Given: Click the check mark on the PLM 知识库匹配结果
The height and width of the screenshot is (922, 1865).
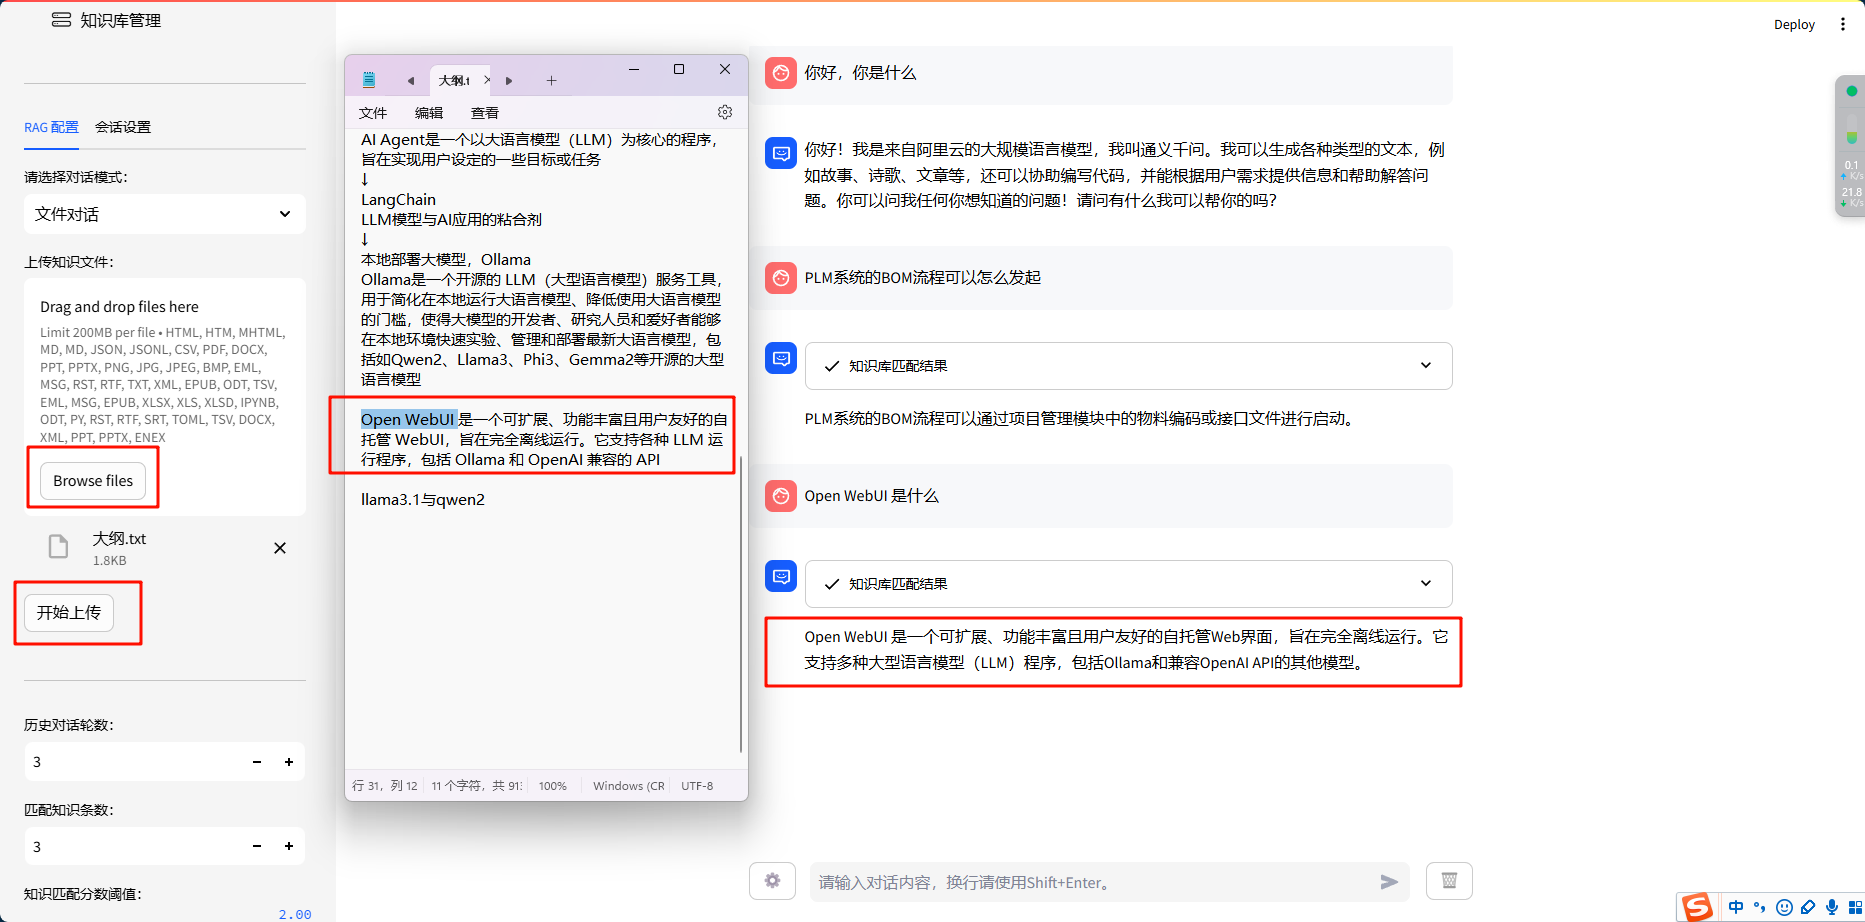Looking at the screenshot, I should 831,366.
